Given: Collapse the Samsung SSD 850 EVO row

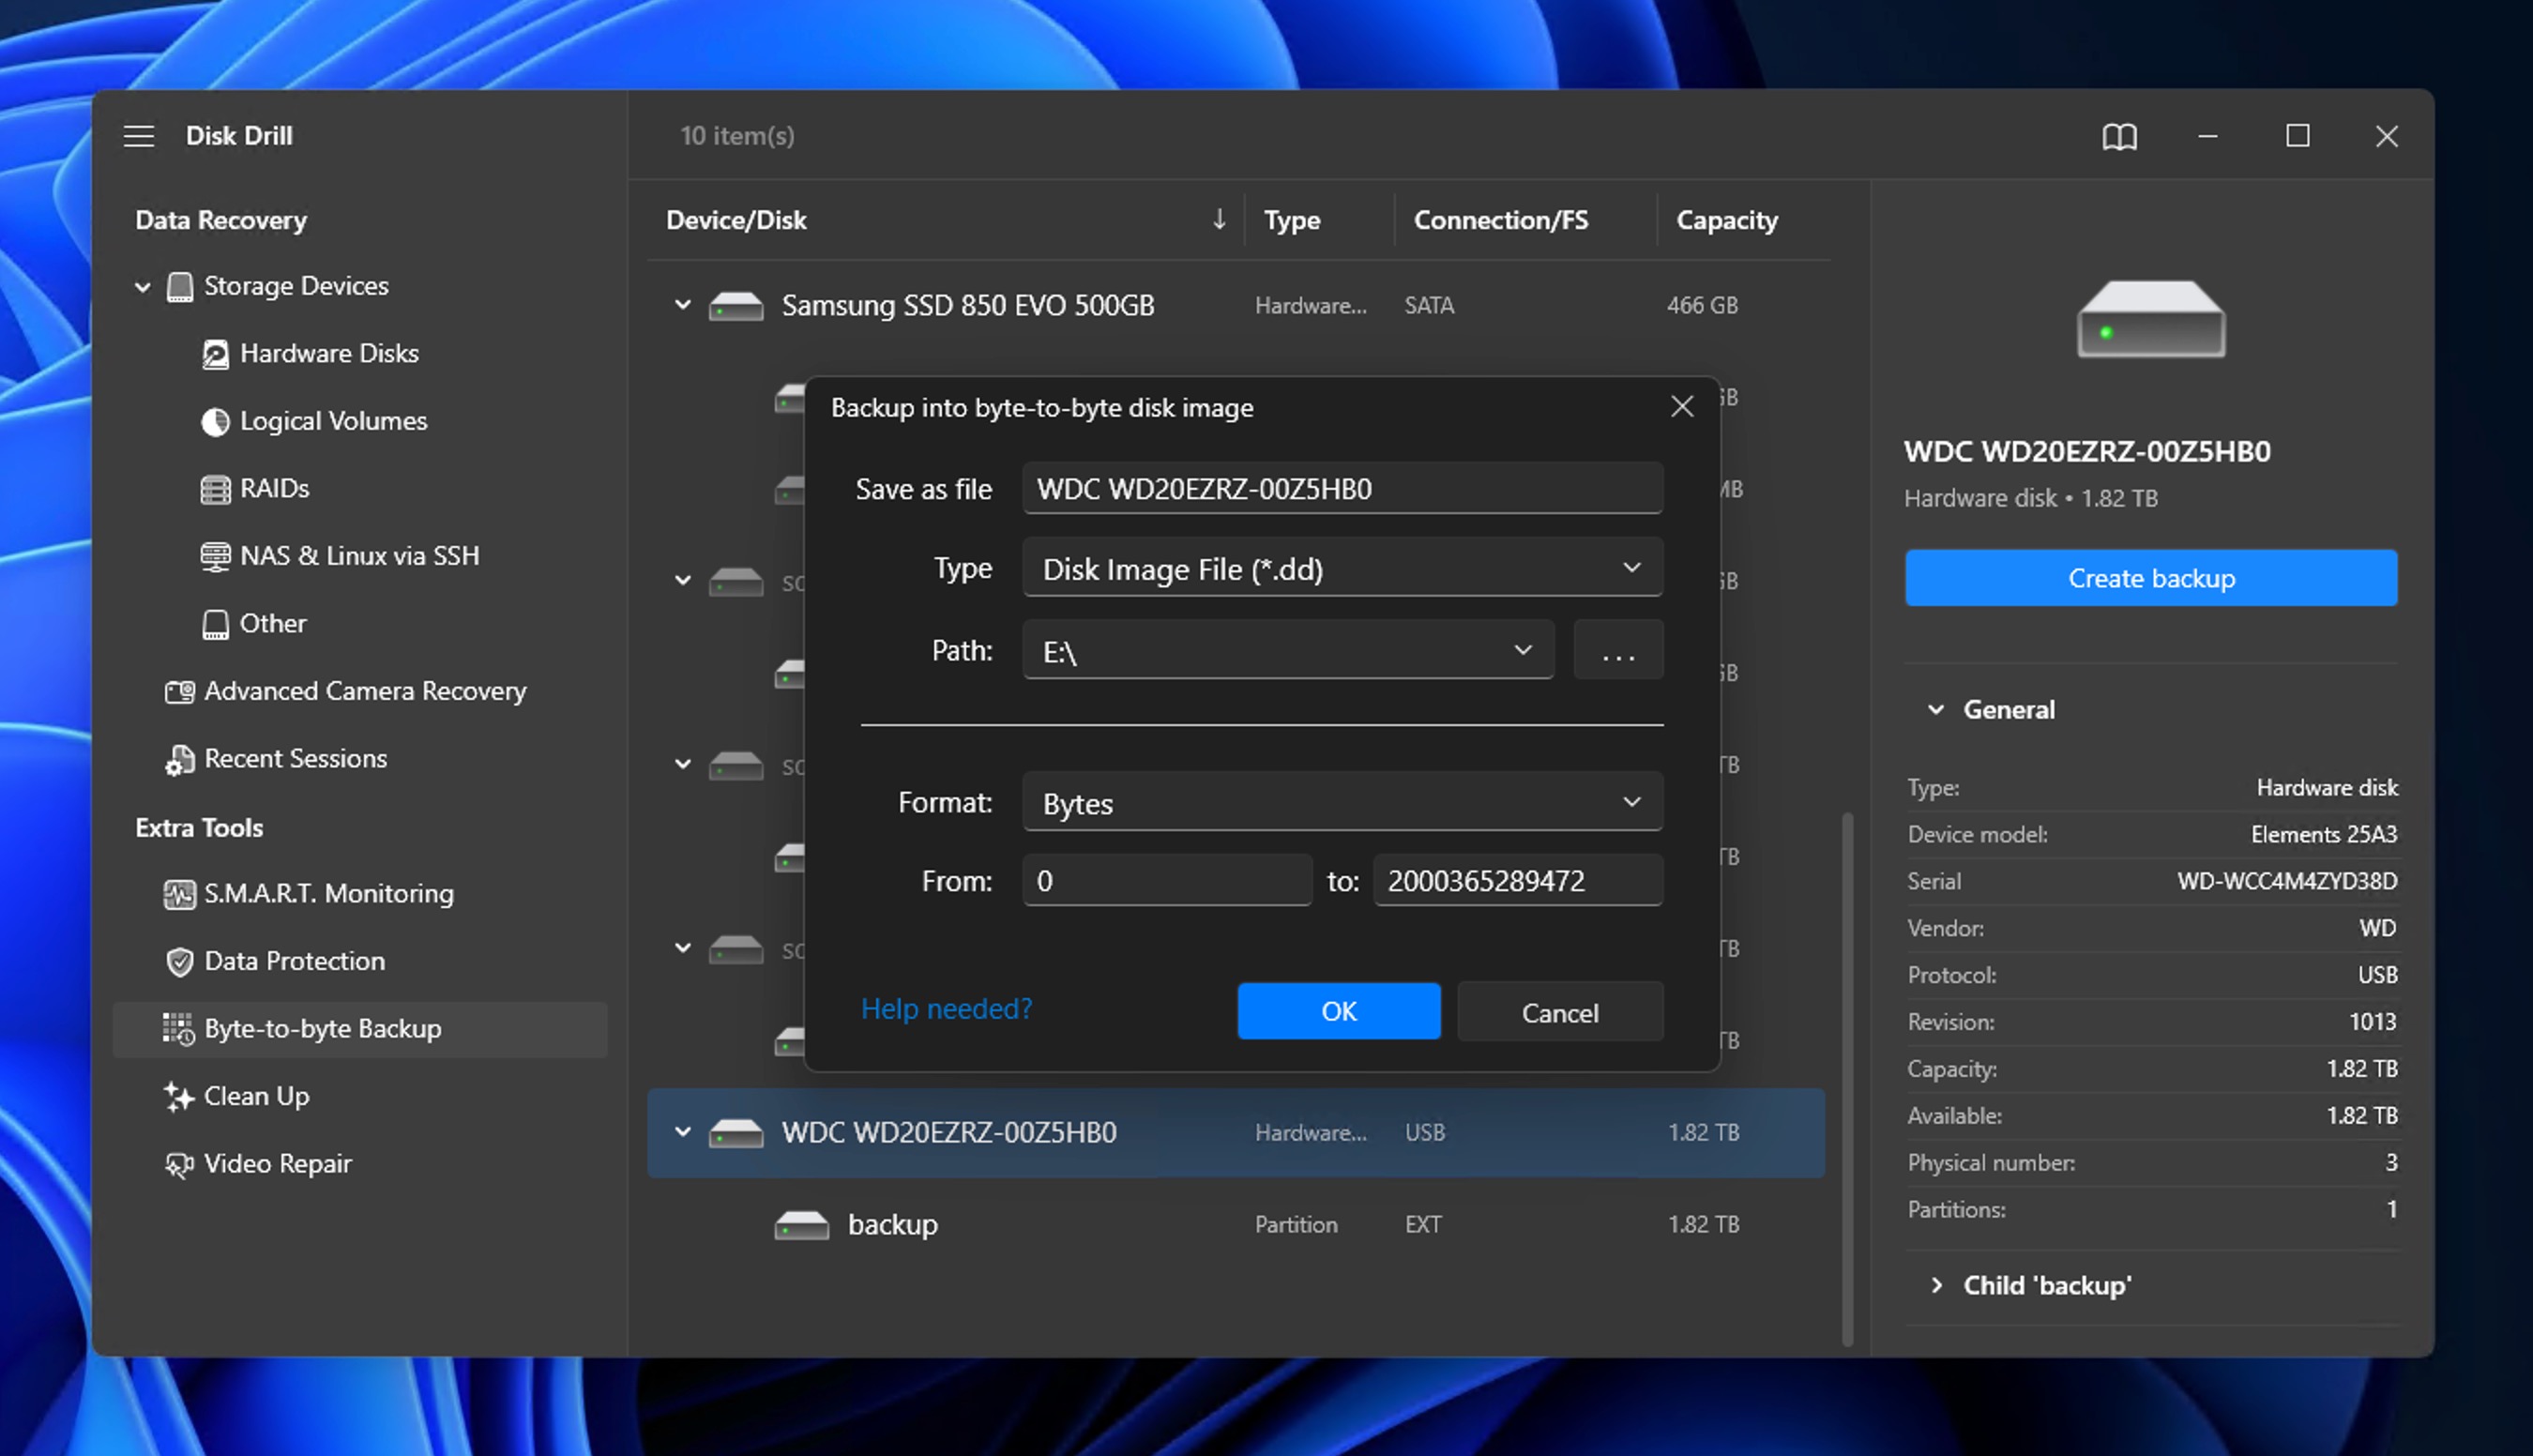Looking at the screenshot, I should (683, 305).
